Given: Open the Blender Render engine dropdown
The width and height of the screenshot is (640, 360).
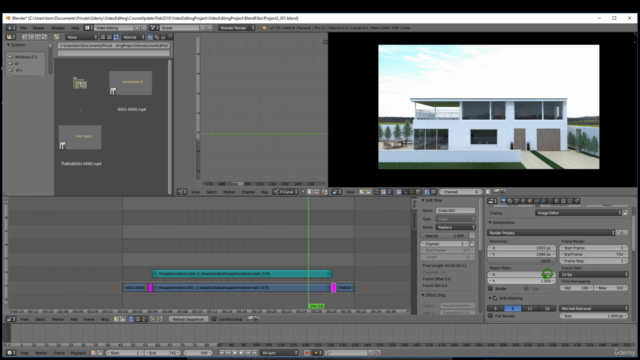Looking at the screenshot, I should 237,28.
